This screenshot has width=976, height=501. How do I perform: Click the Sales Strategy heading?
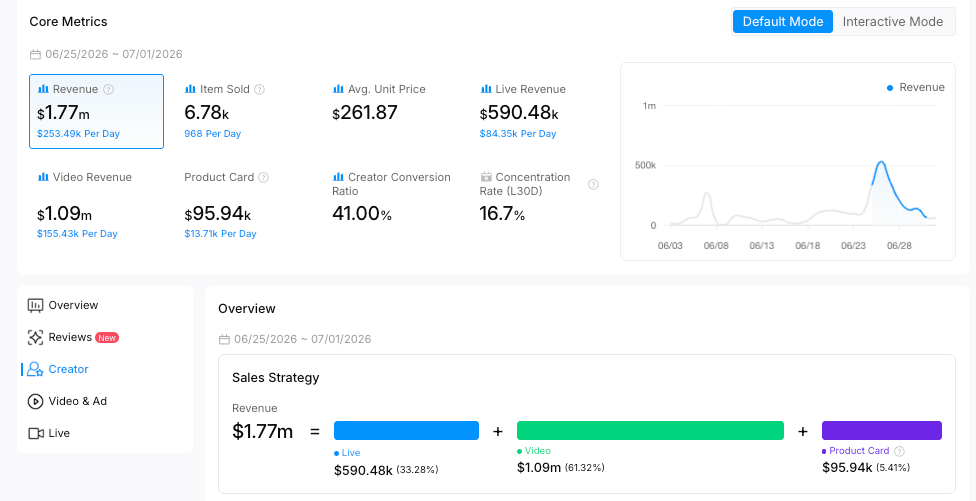[276, 378]
